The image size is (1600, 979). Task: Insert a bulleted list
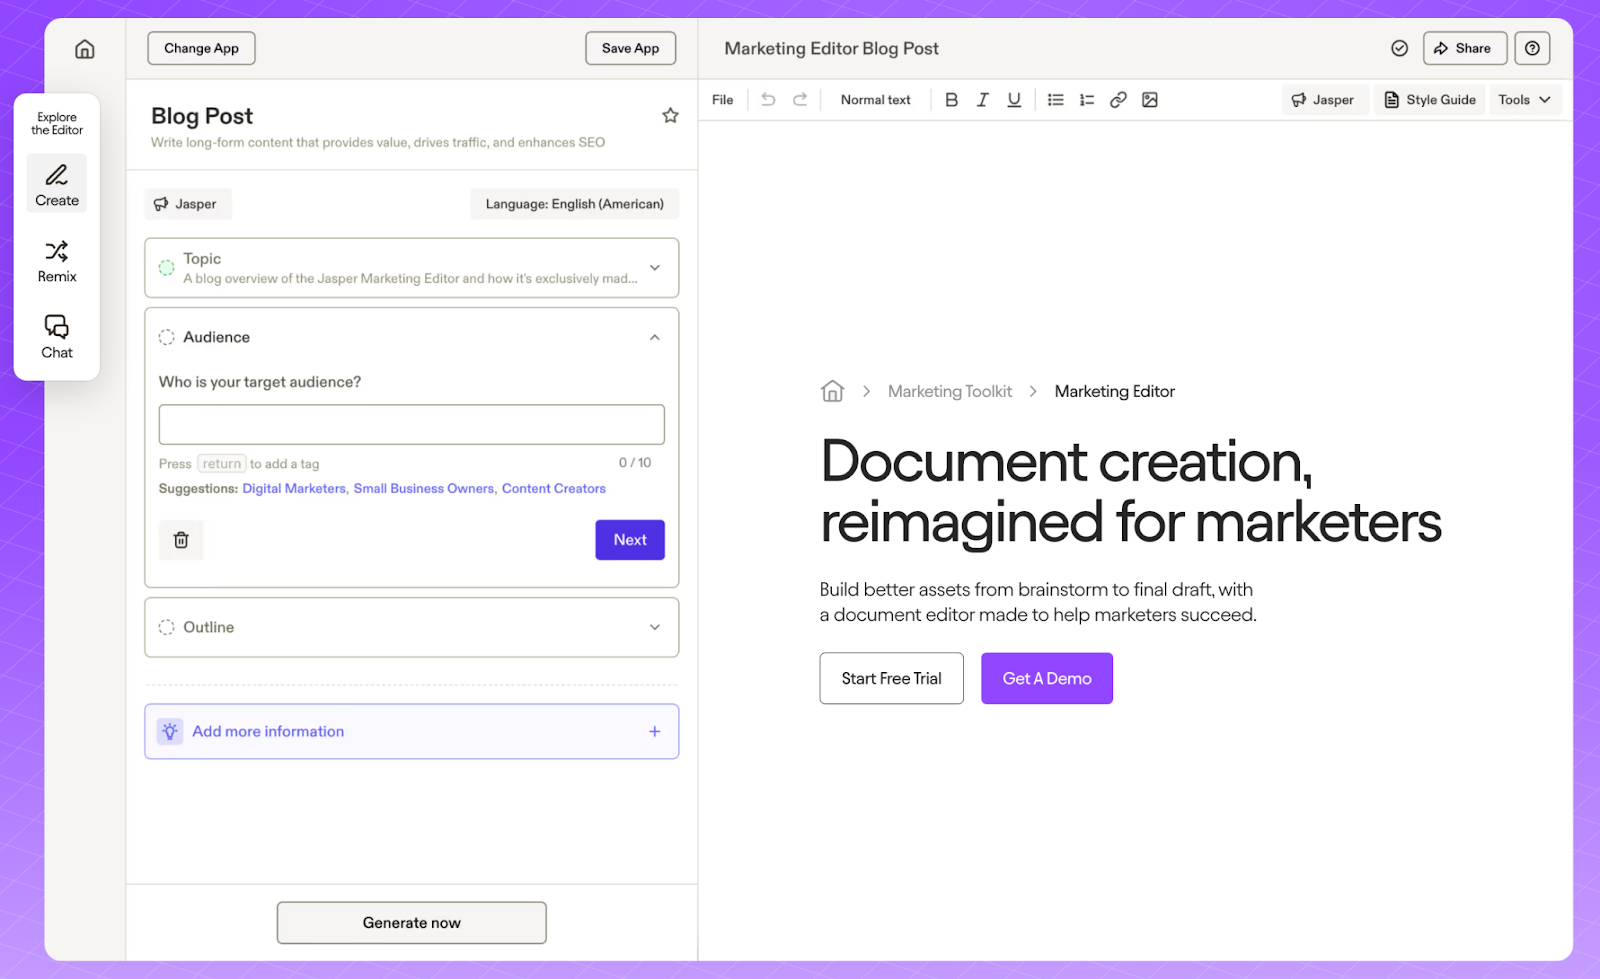(1055, 99)
